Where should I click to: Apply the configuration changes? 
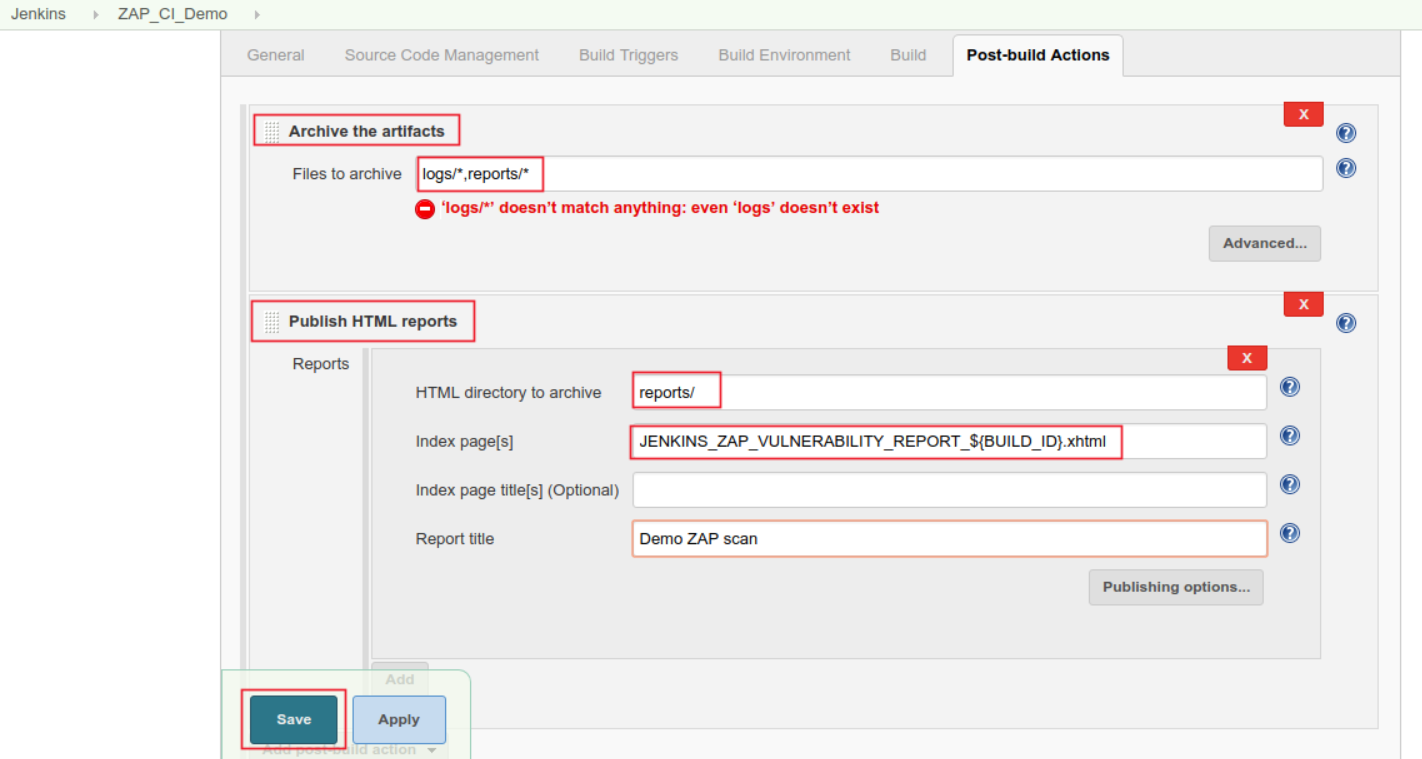pos(399,720)
